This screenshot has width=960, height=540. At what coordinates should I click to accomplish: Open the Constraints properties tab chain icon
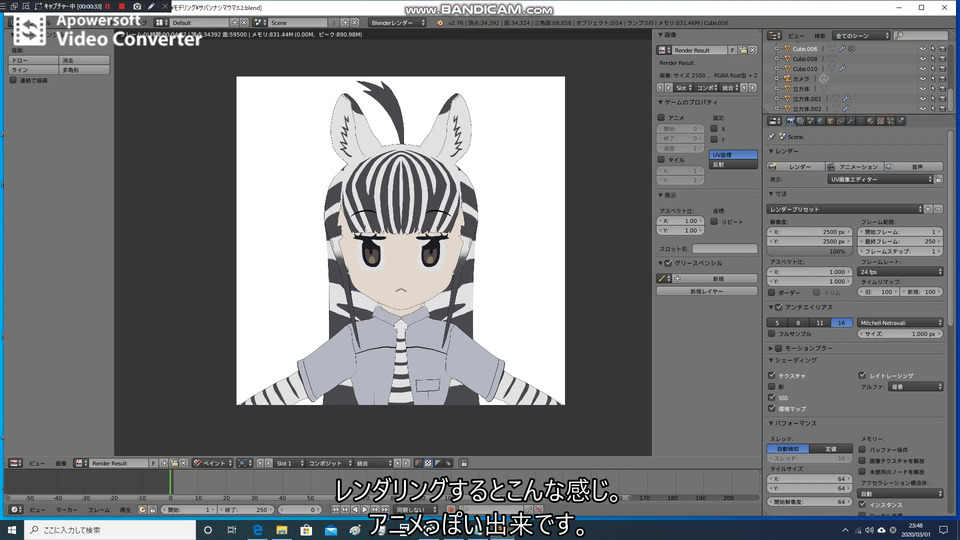(x=841, y=121)
